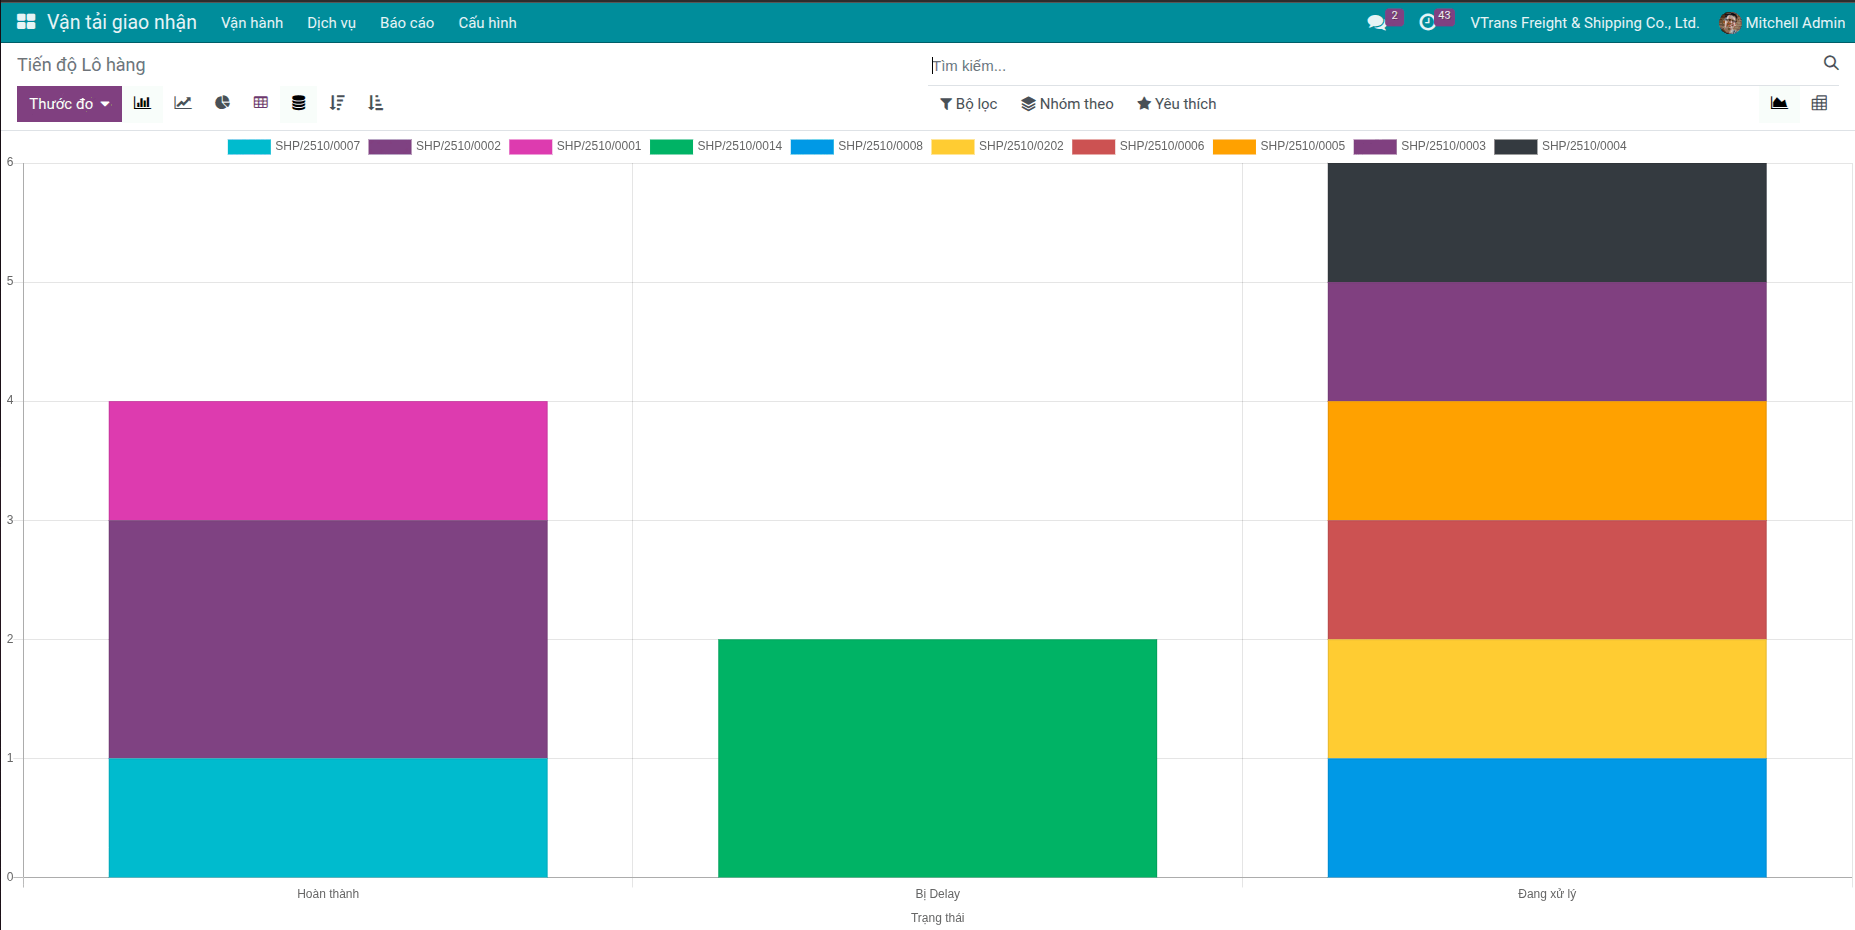This screenshot has width=1855, height=930.
Task: Toggle the stacked bars option
Action: [298, 103]
